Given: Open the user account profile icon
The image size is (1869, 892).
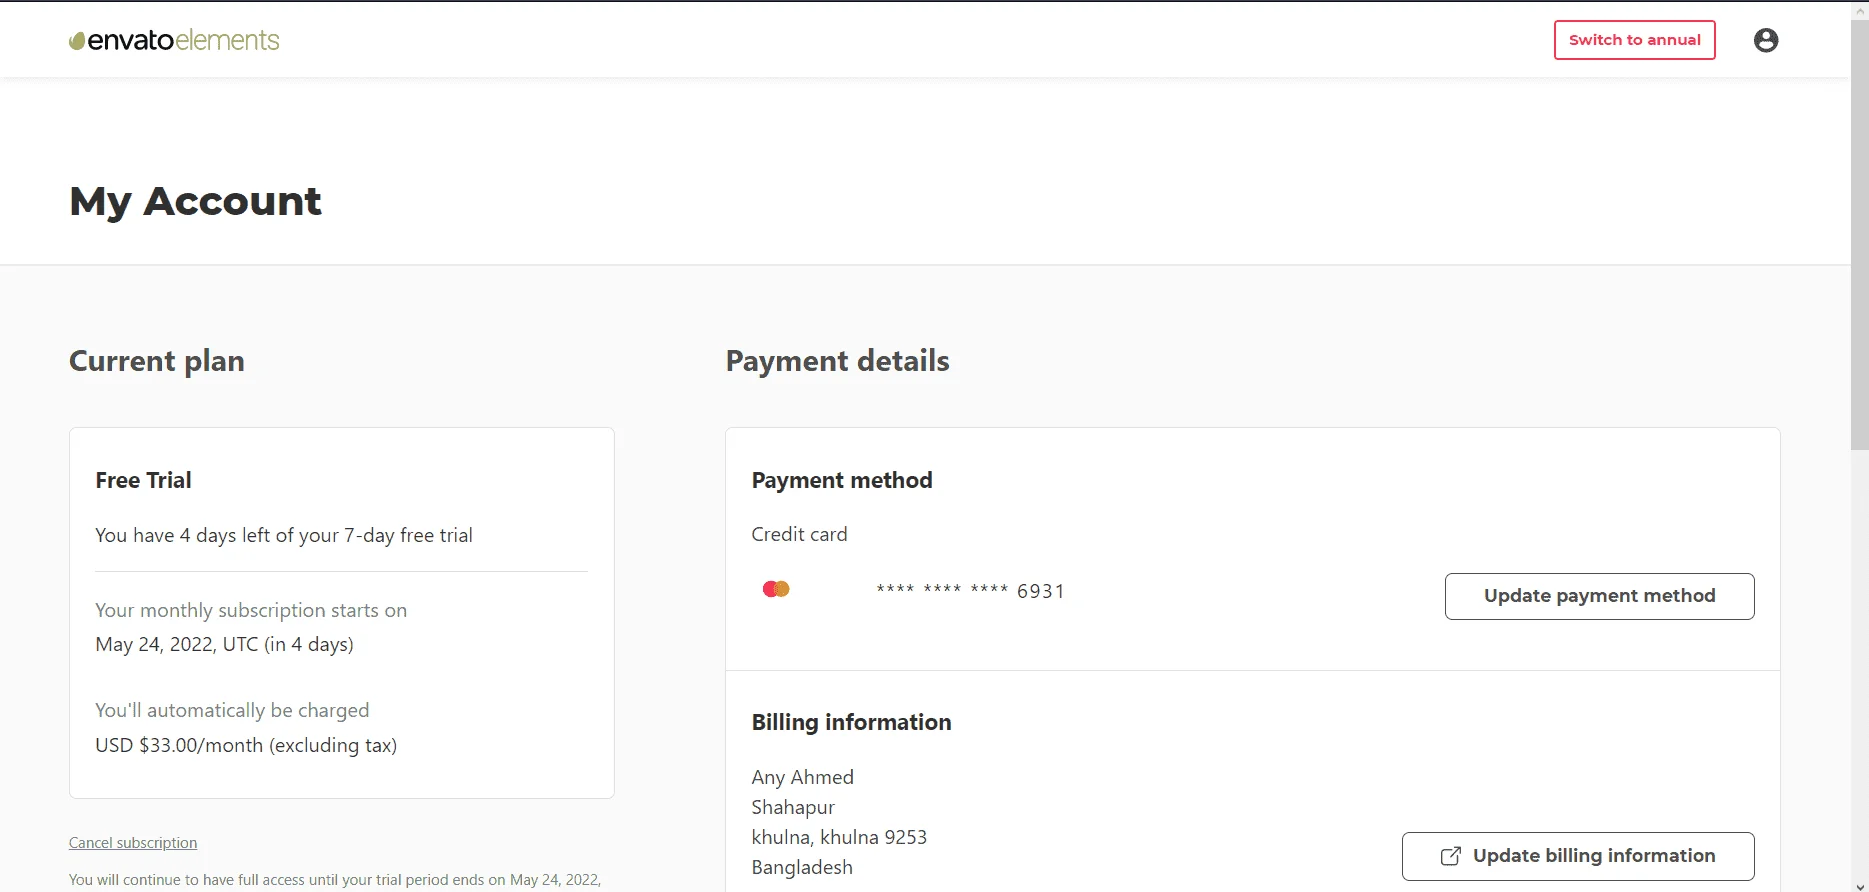Looking at the screenshot, I should (x=1766, y=40).
